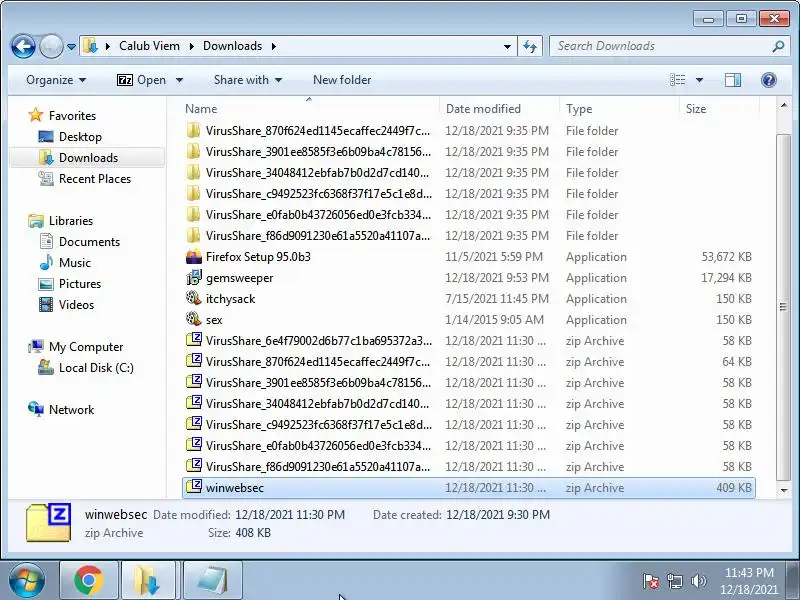Select the sex application icon
The image size is (800, 600).
[x=194, y=319]
